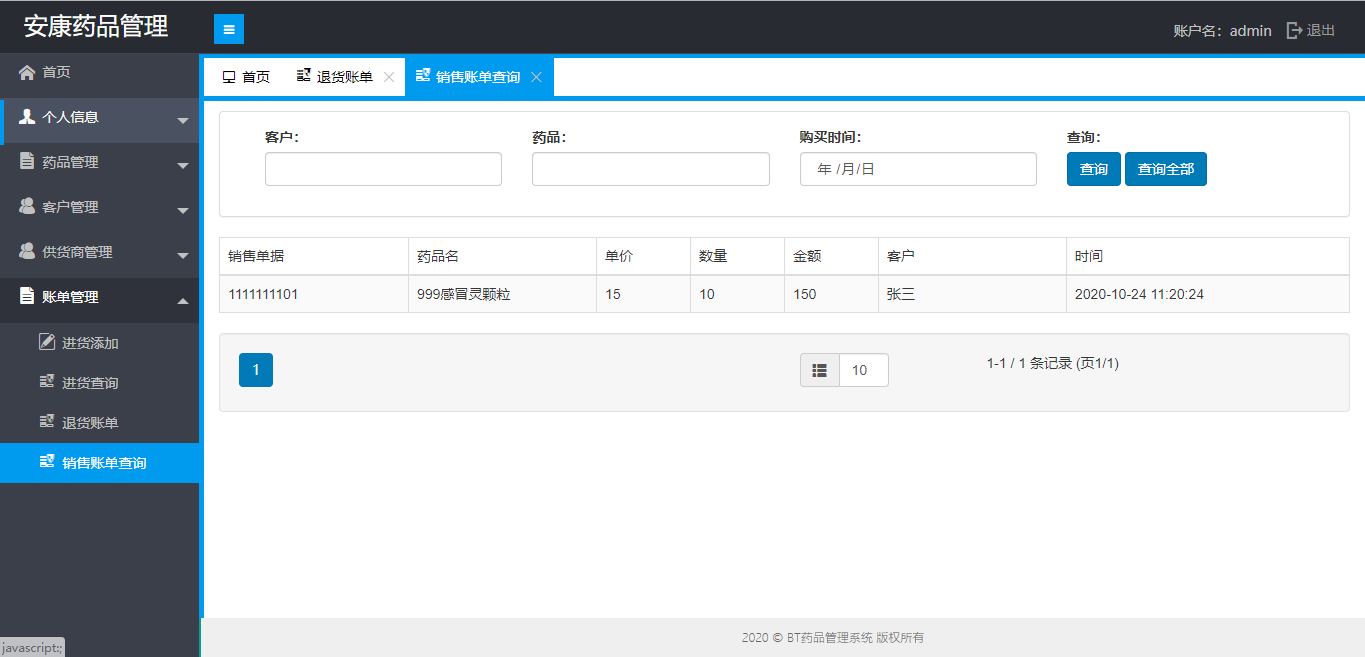Image resolution: width=1365 pixels, height=657 pixels.
Task: Click the edit icon beside 进货添加
Action: 47,342
